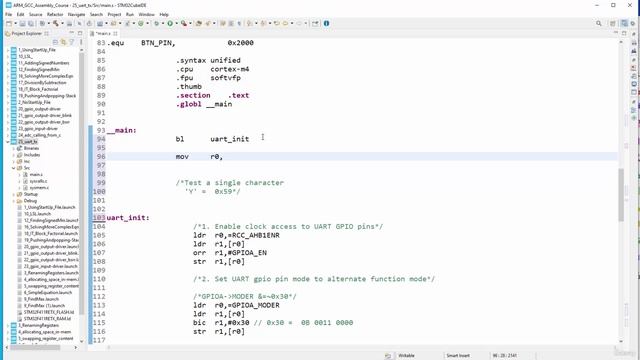This screenshot has width=640, height=360.
Task: Click the Search magnifier in toolbar
Action: pos(598,24)
